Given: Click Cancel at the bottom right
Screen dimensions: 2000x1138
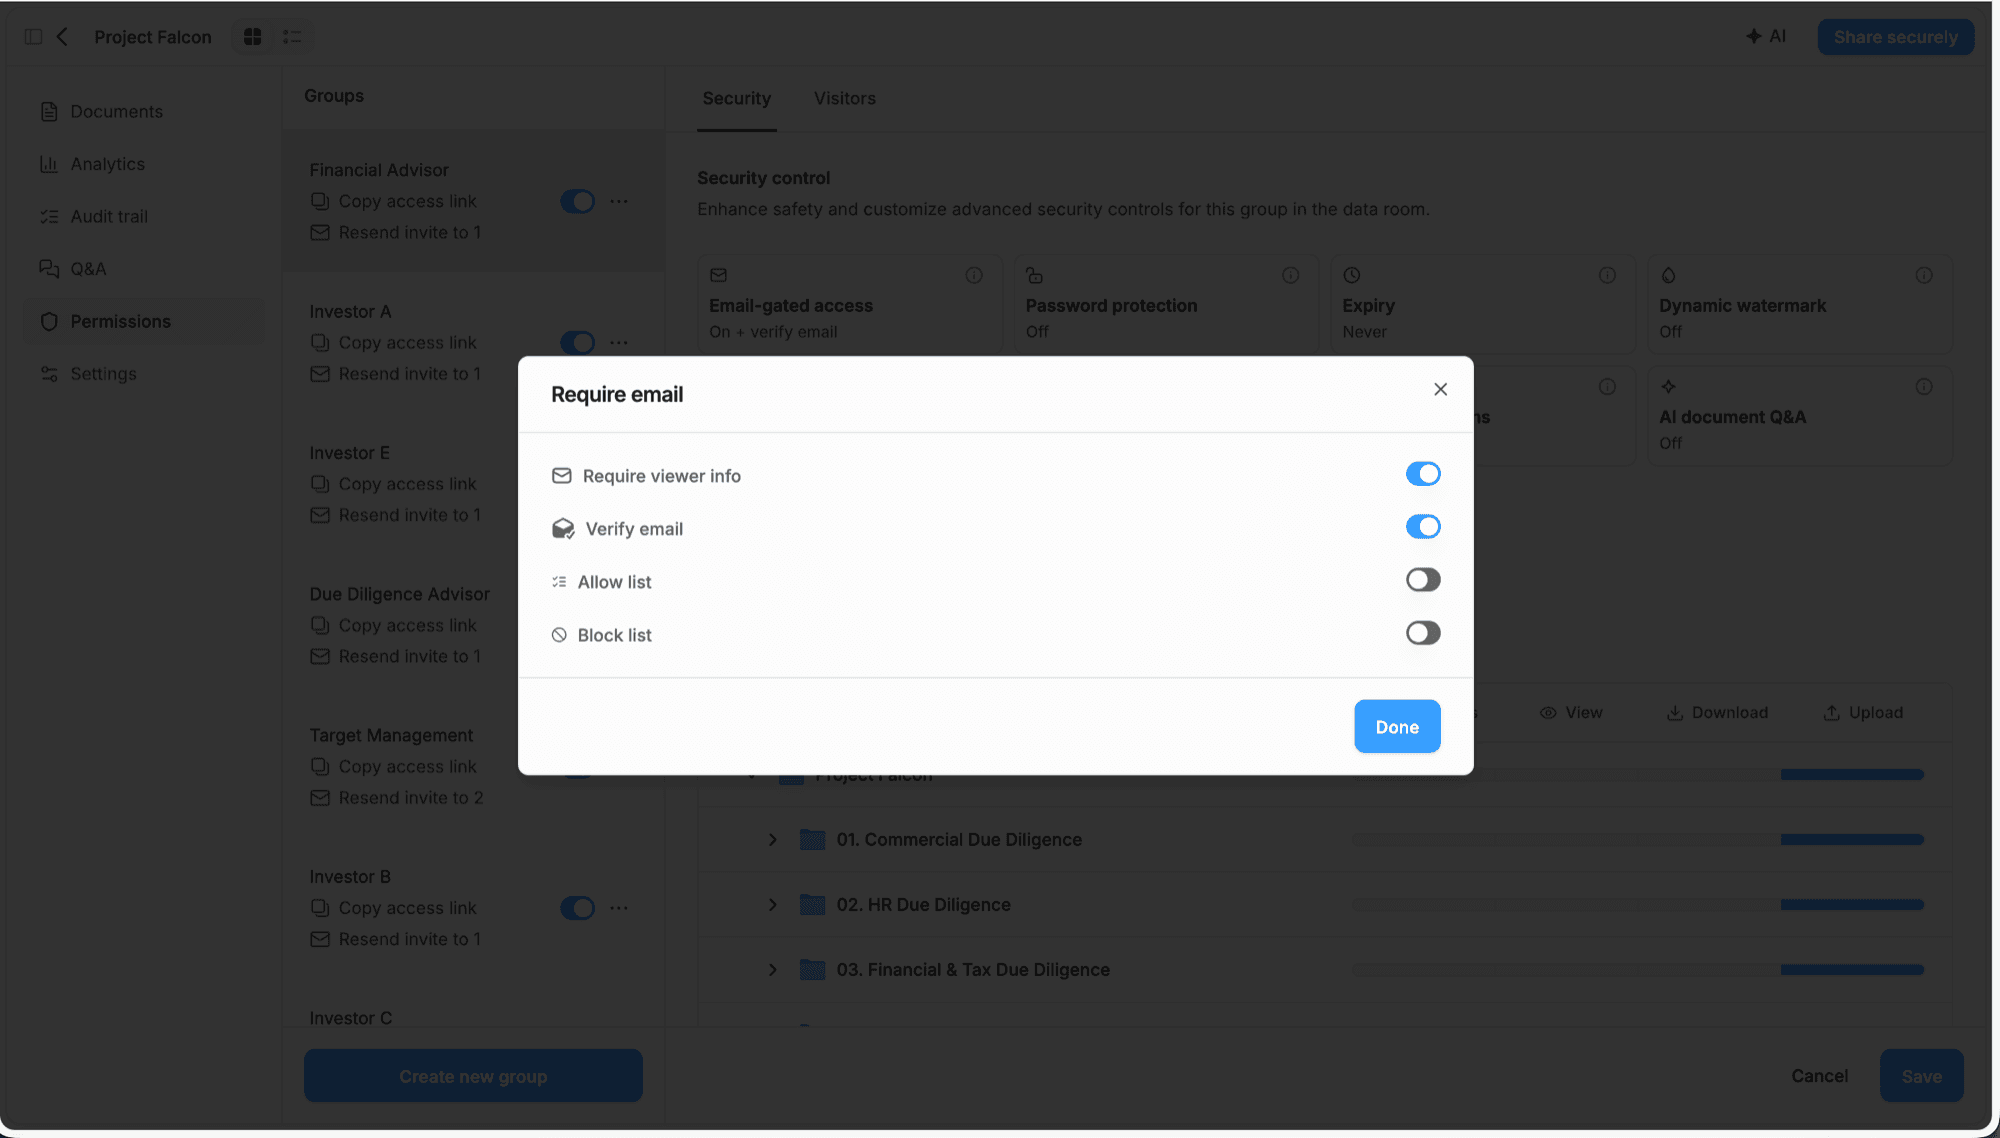Looking at the screenshot, I should coord(1819,1076).
